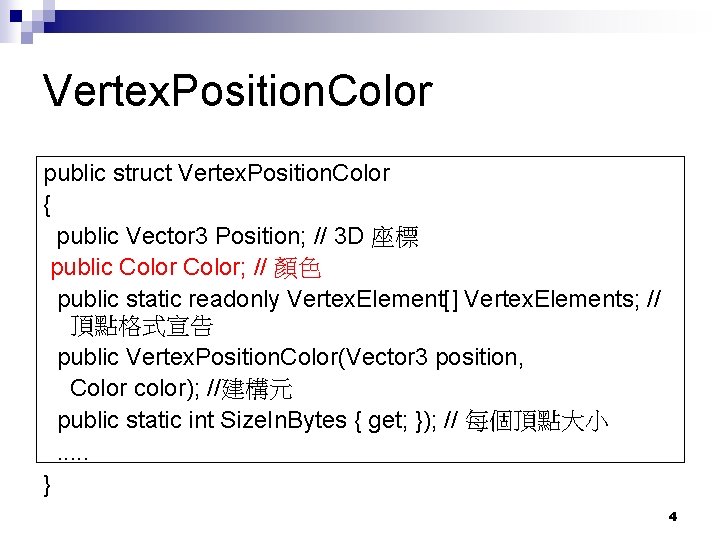720x540 pixels.
Task: Click the slide title Vertex.Position.Color
Action: point(238,91)
